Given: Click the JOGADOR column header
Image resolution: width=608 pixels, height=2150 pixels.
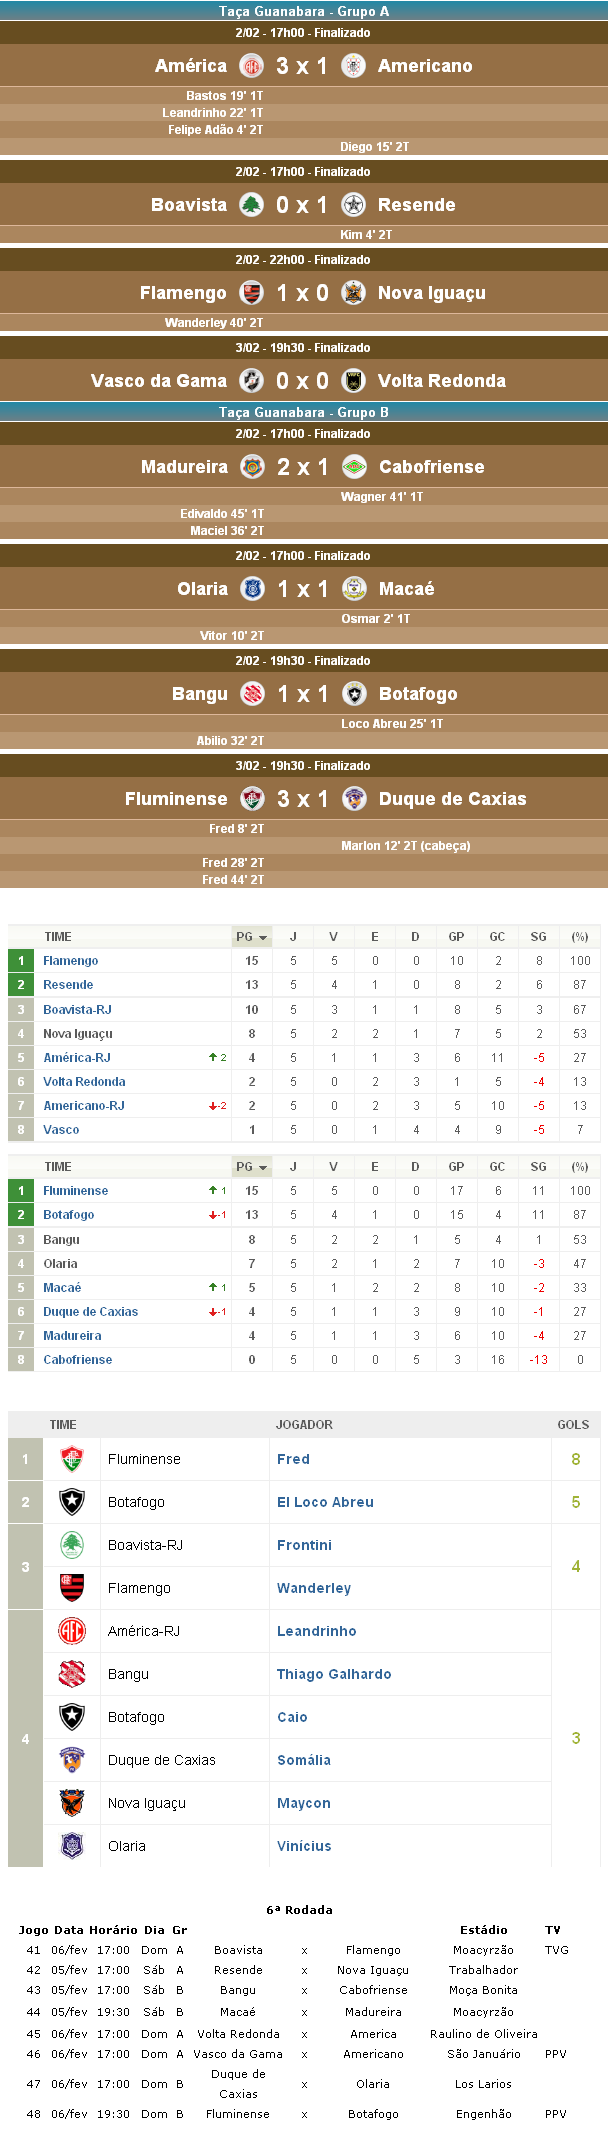Looking at the screenshot, I should coord(304,1425).
